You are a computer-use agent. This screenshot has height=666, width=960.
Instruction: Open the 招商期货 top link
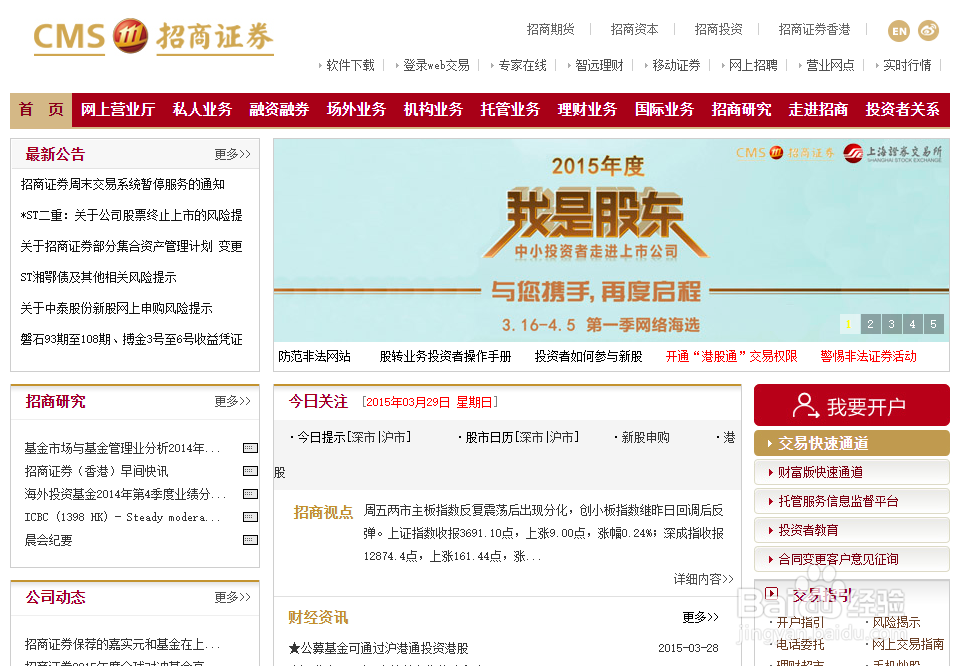[x=550, y=29]
